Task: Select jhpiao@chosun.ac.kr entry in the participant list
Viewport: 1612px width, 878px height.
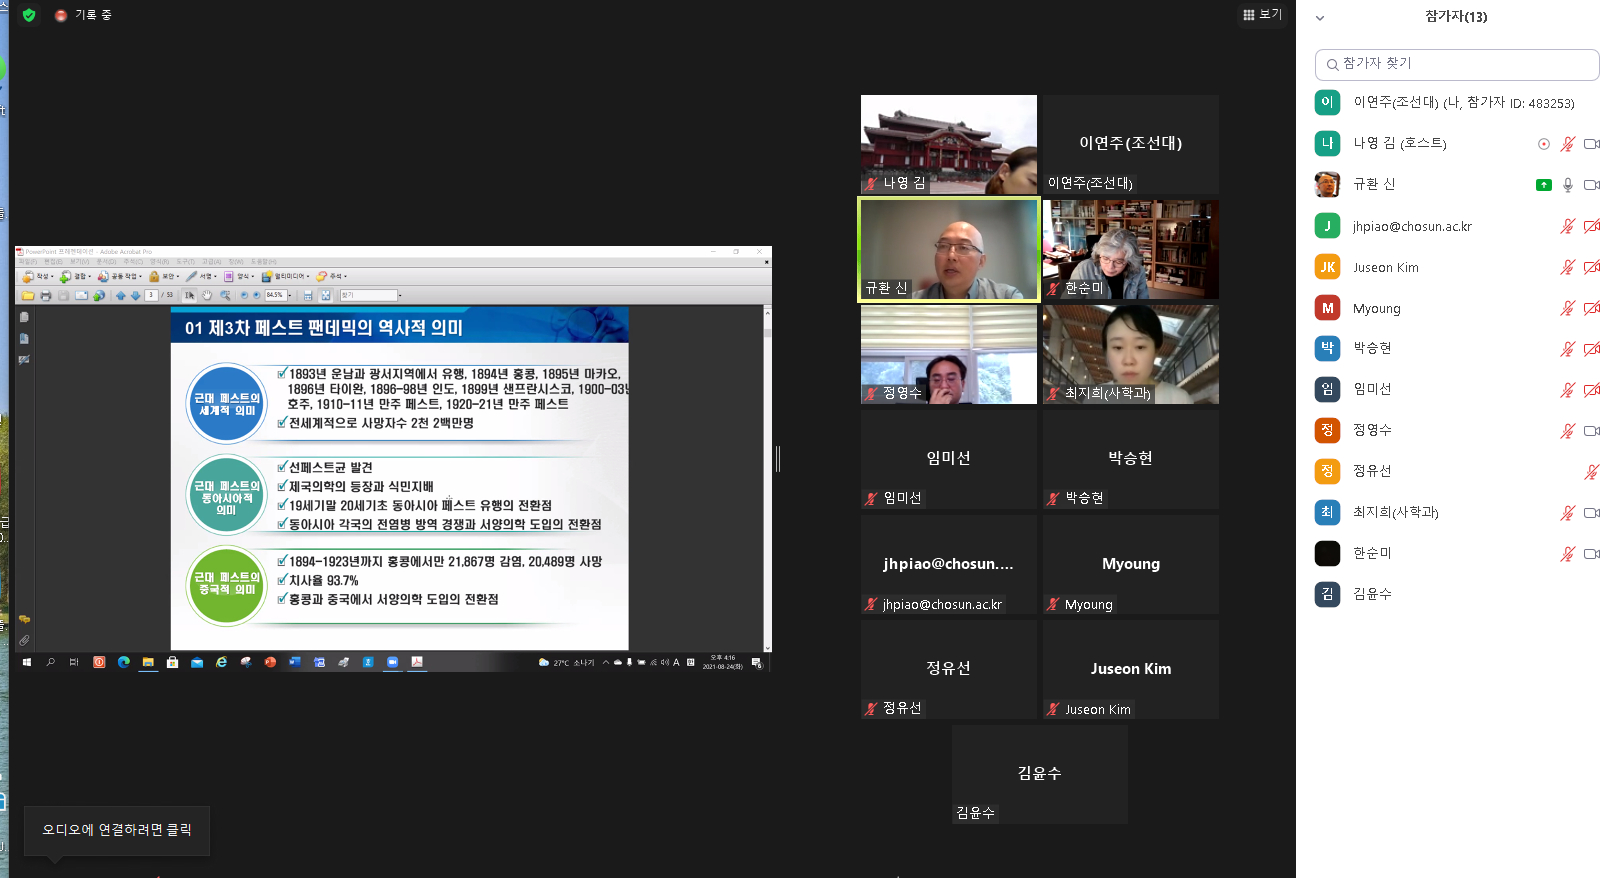Action: coord(1411,227)
